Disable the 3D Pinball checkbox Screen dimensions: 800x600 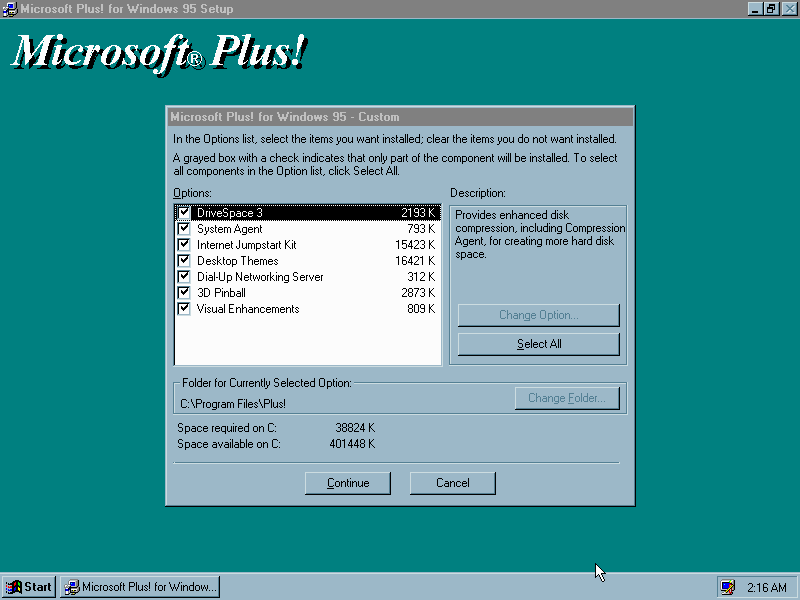pyautogui.click(x=184, y=293)
